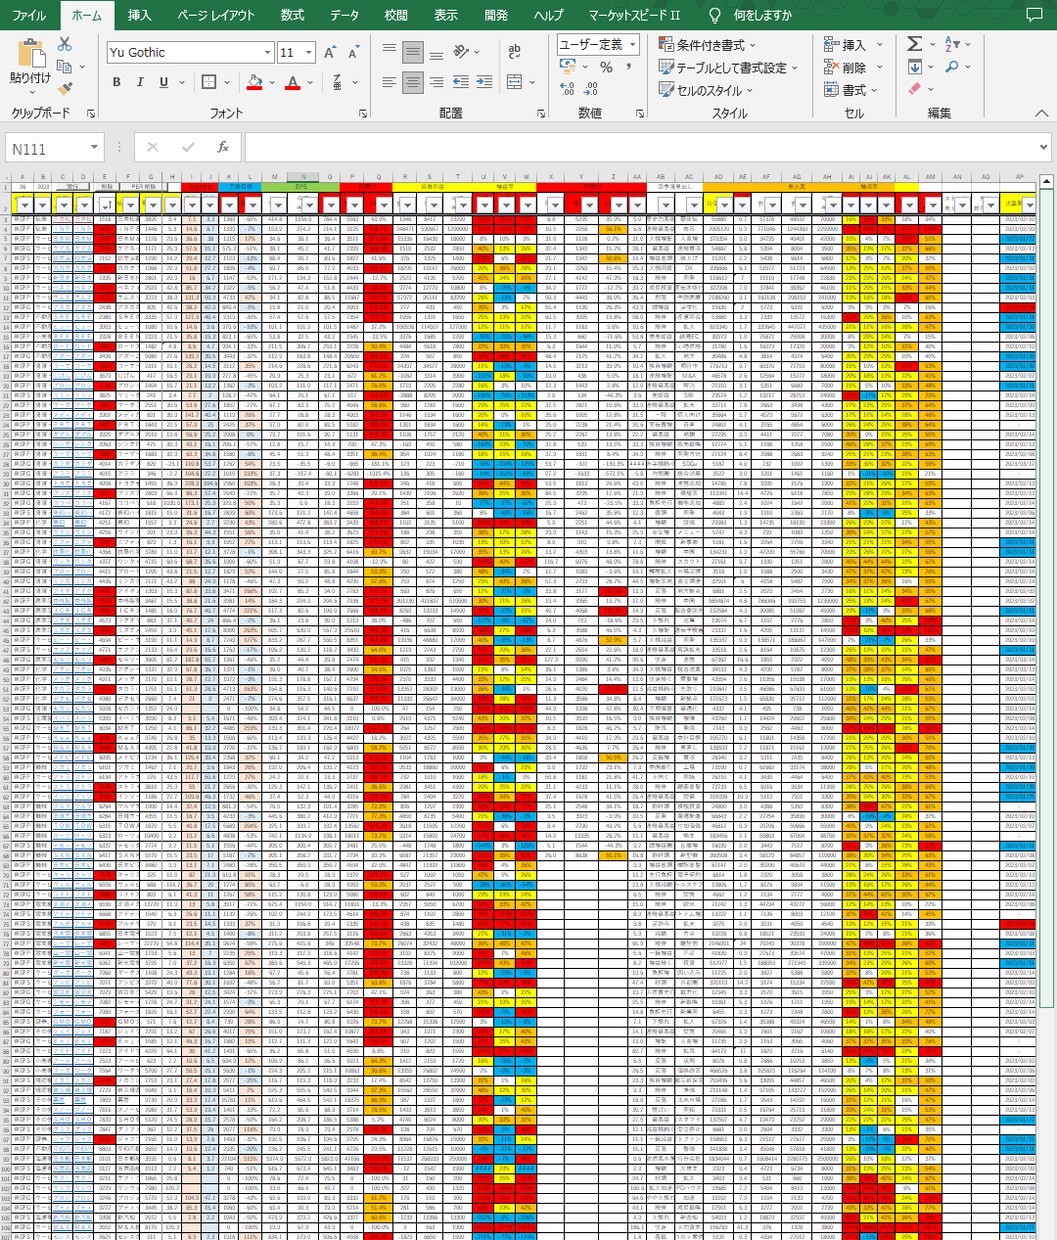Switch to the データ ribbon tab
Screen dimensions: 1057x1240
[344, 15]
